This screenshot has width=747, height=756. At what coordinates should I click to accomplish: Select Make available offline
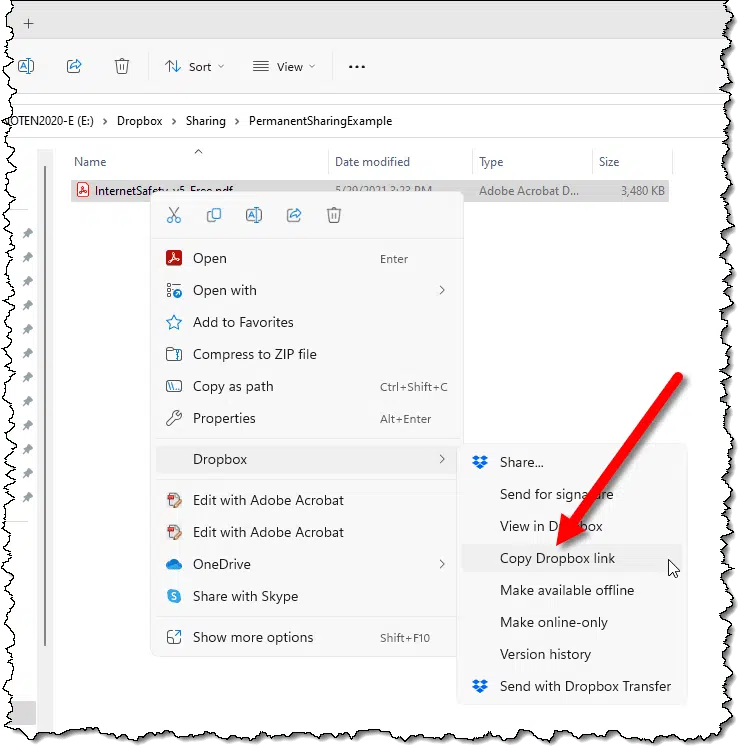[x=572, y=590]
